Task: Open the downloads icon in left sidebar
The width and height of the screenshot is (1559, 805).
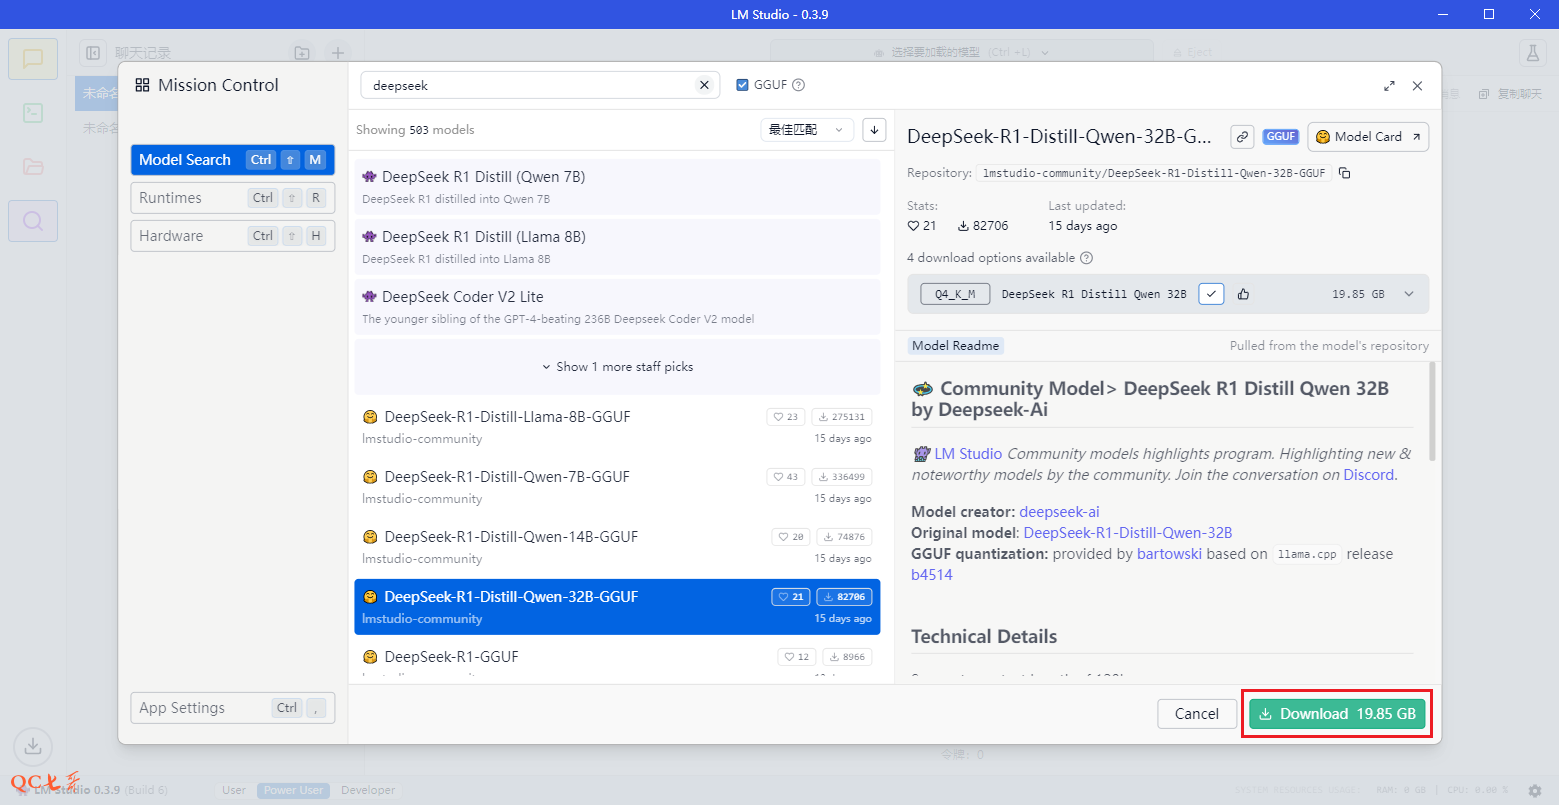Action: point(32,746)
